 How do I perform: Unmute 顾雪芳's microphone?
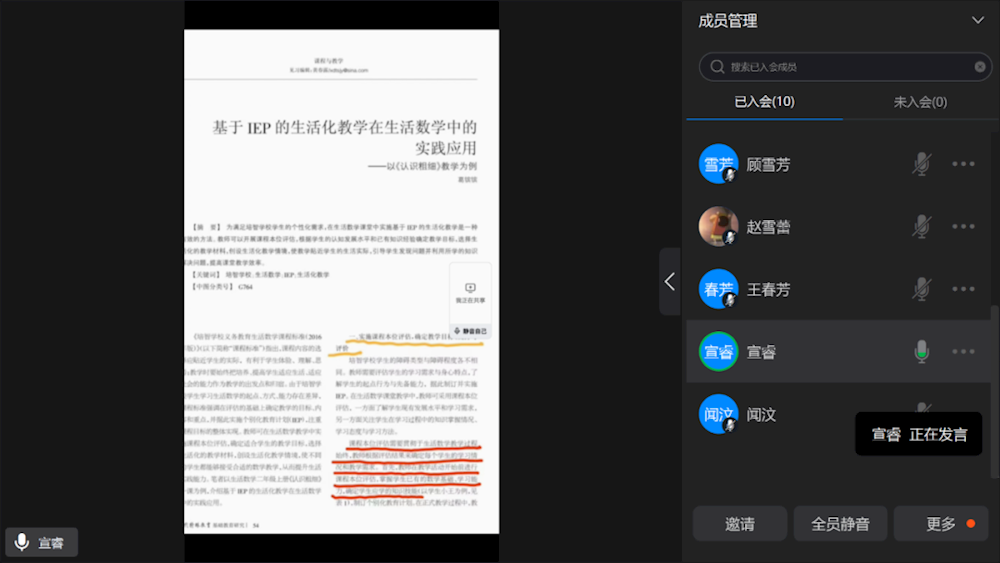921,164
